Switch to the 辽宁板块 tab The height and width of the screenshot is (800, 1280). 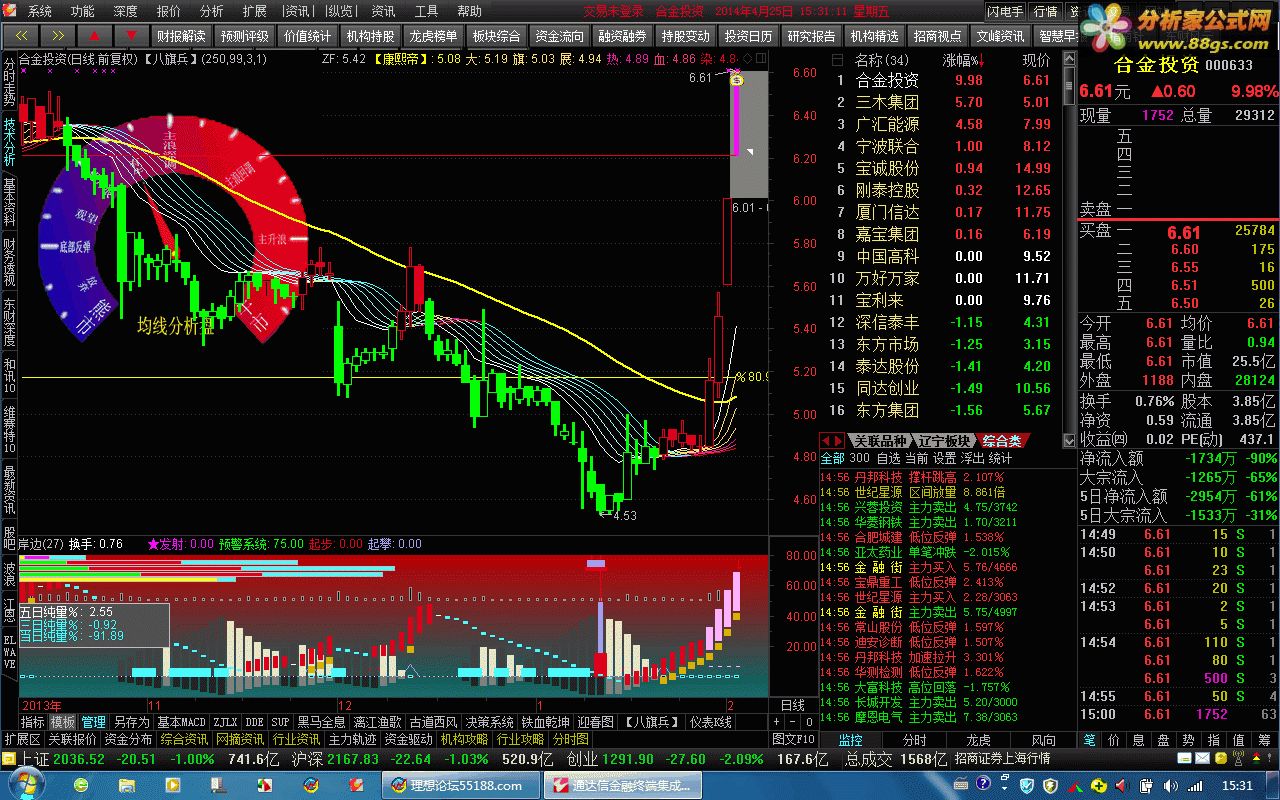point(945,441)
